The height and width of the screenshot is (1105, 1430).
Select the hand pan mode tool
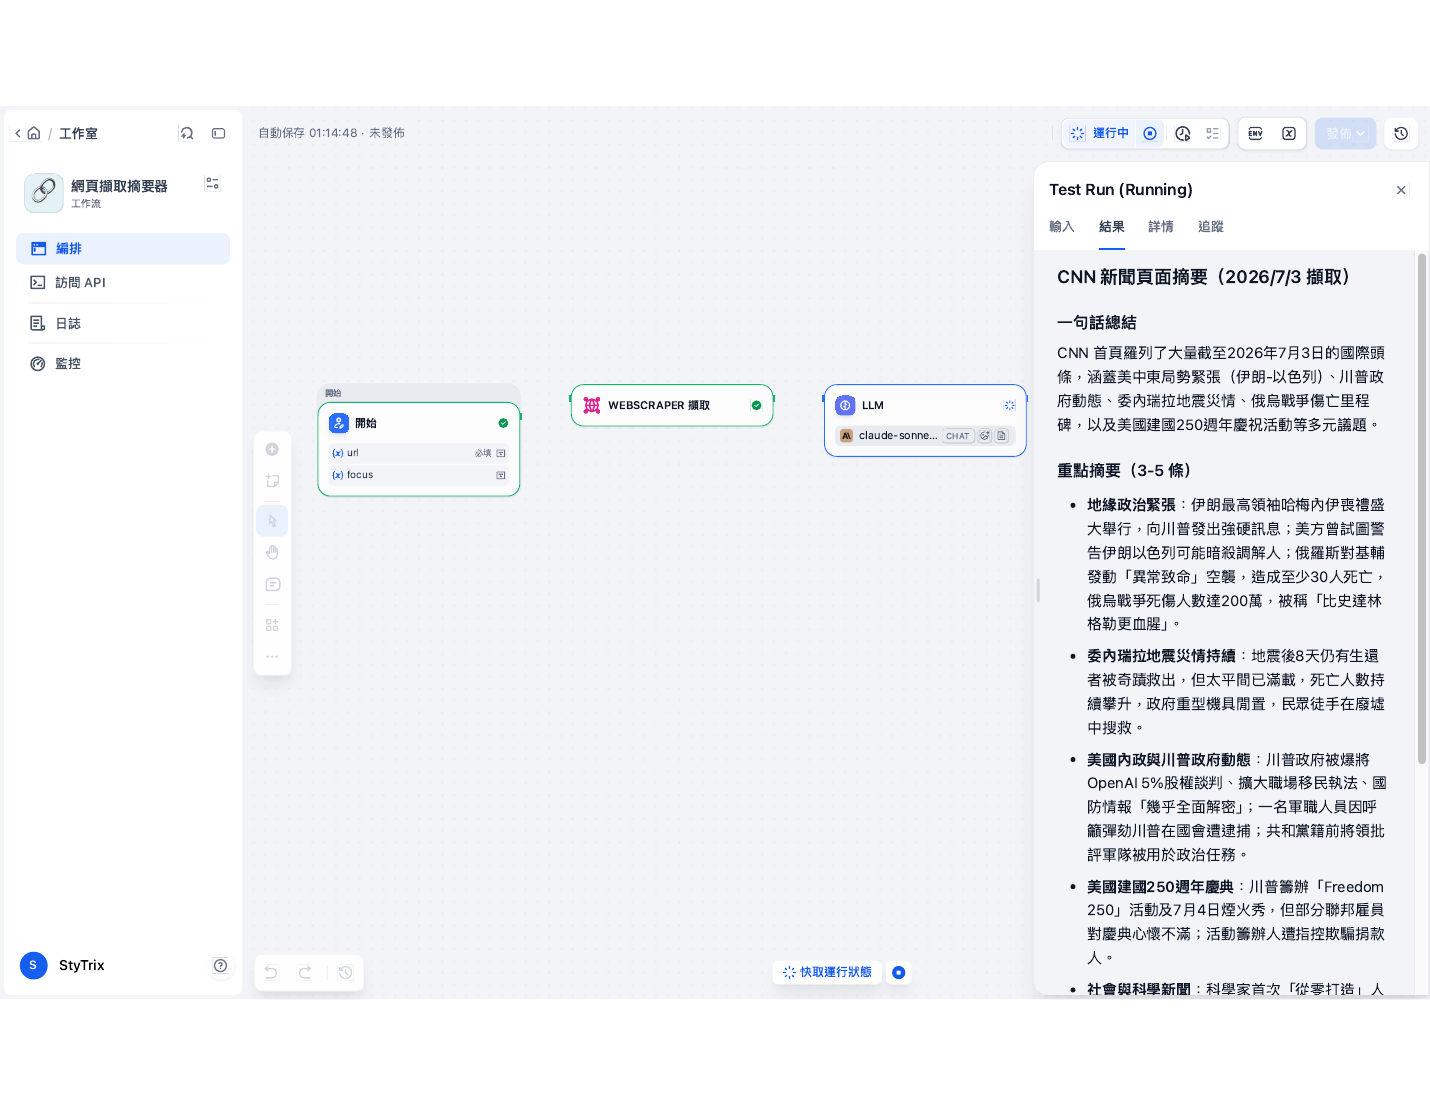[x=272, y=553]
